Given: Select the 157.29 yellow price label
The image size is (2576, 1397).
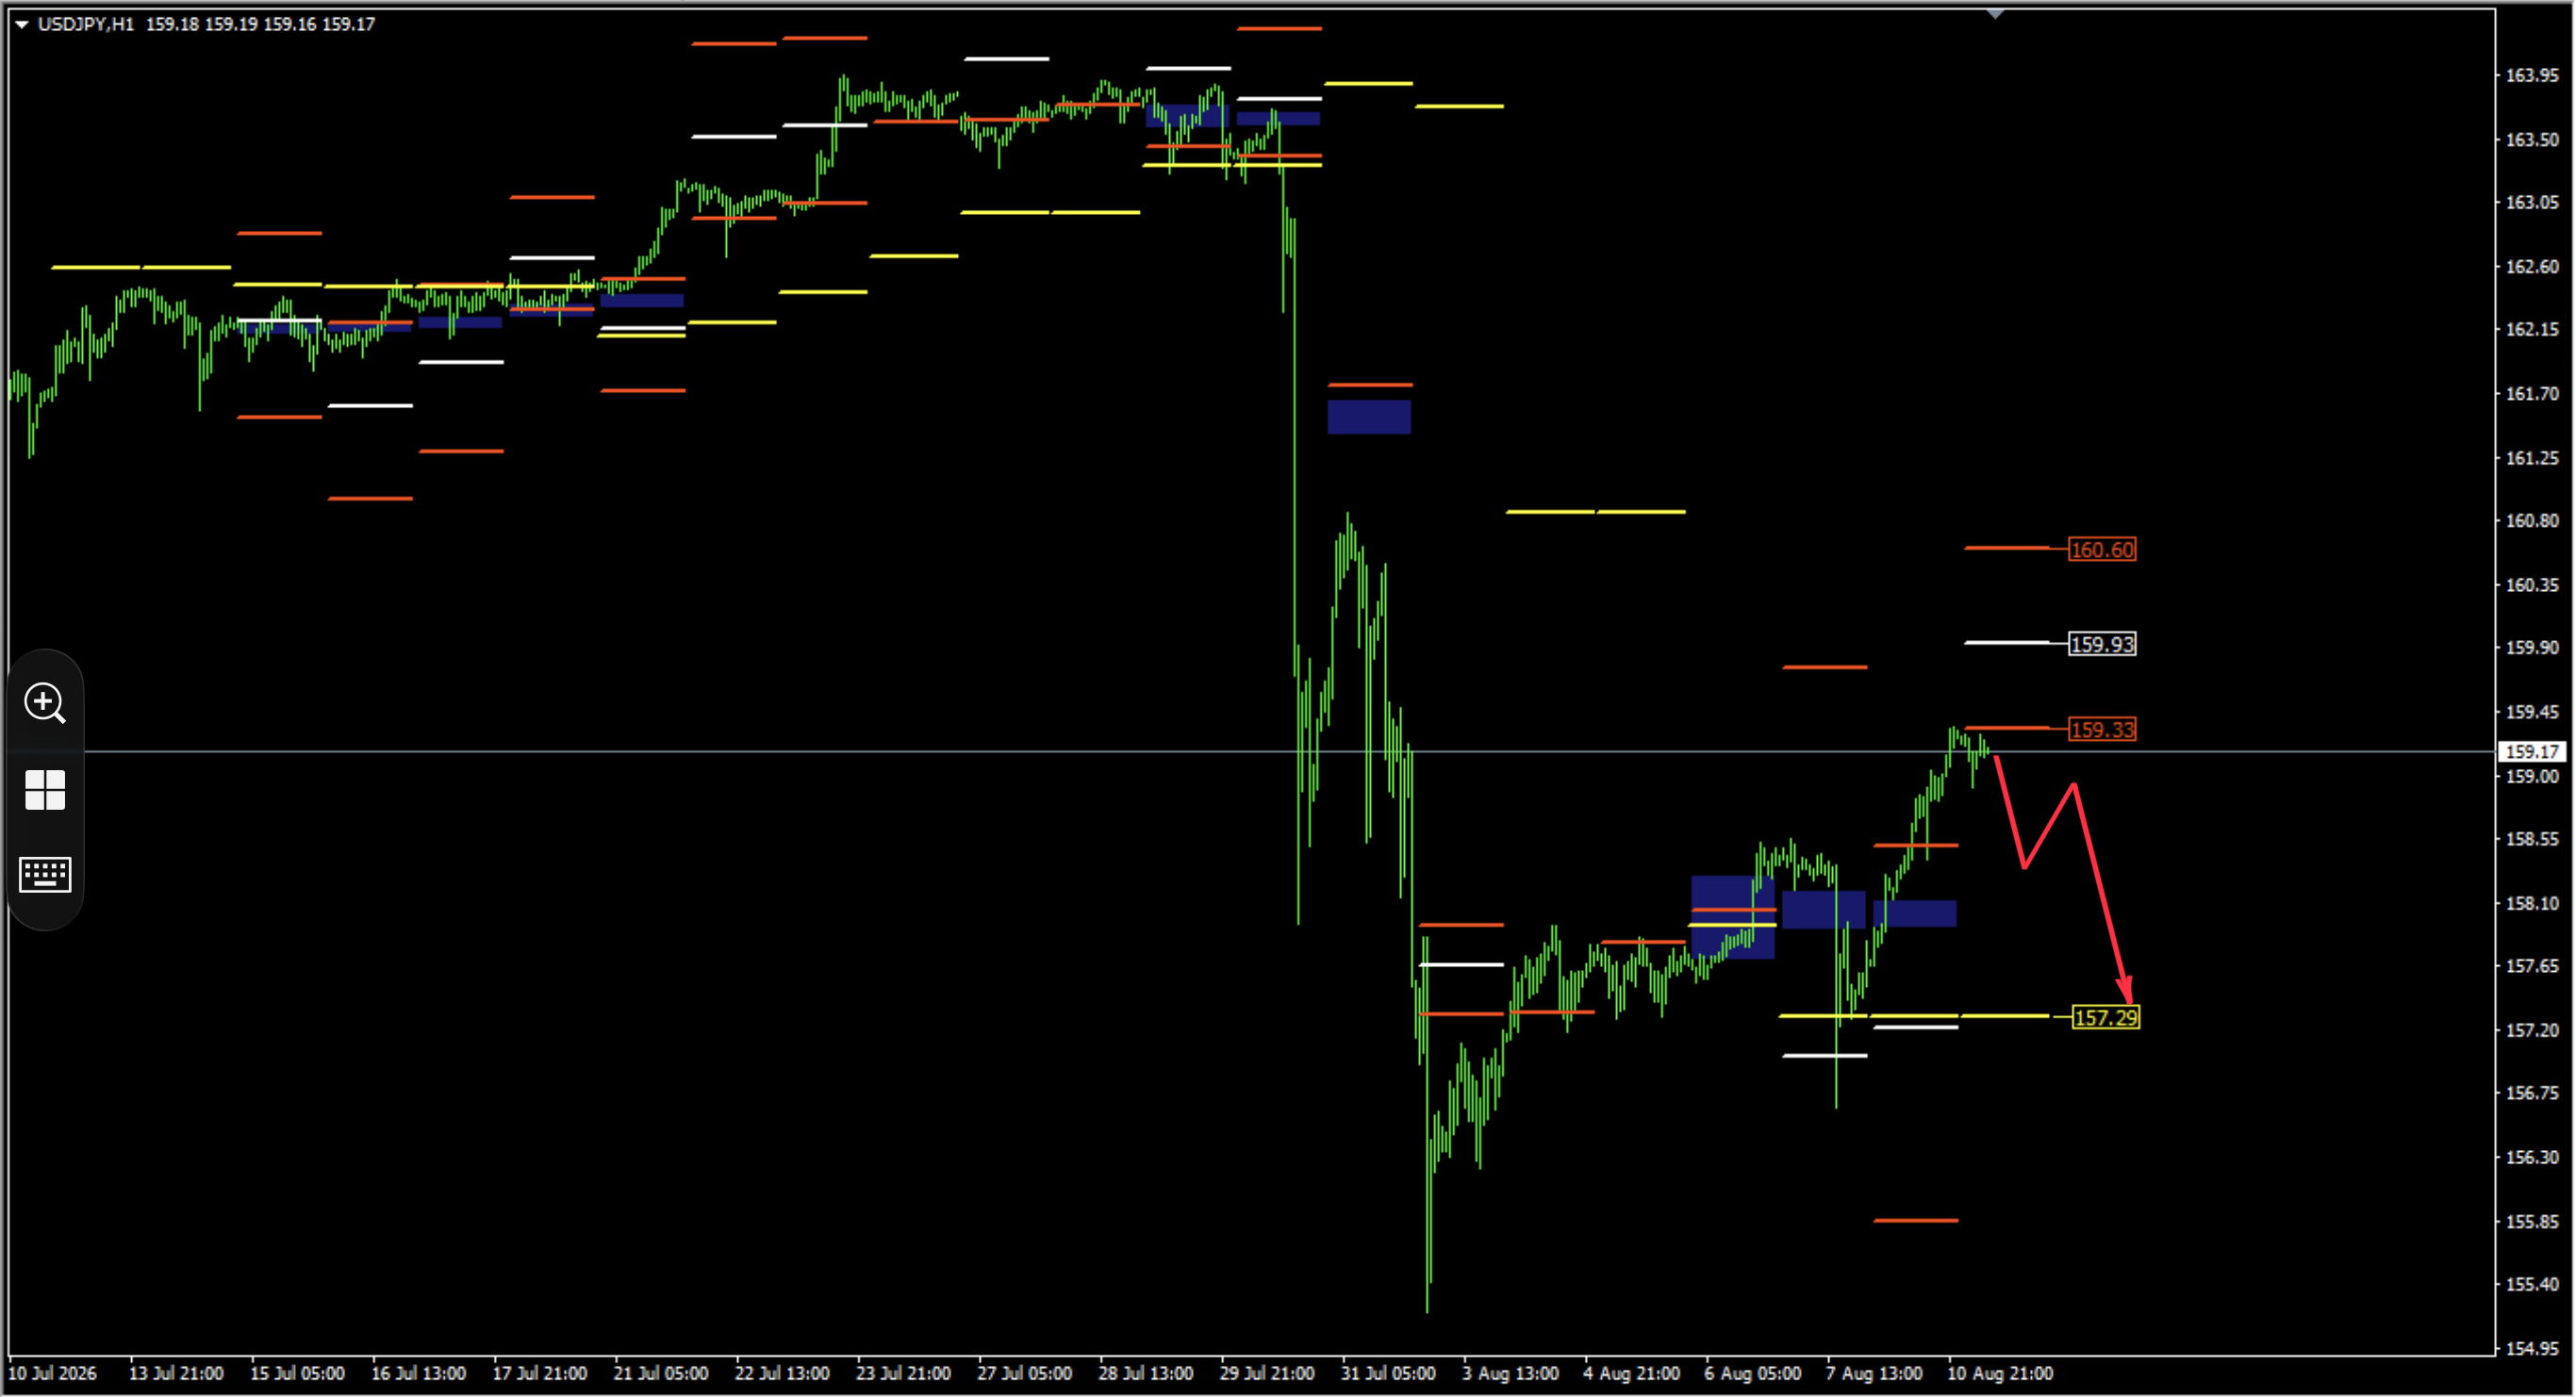Looking at the screenshot, I should pyautogui.click(x=2106, y=1018).
